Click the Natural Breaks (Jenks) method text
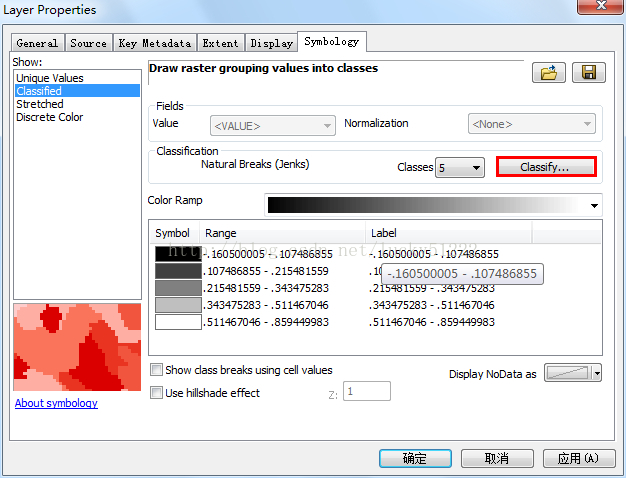 [x=255, y=164]
